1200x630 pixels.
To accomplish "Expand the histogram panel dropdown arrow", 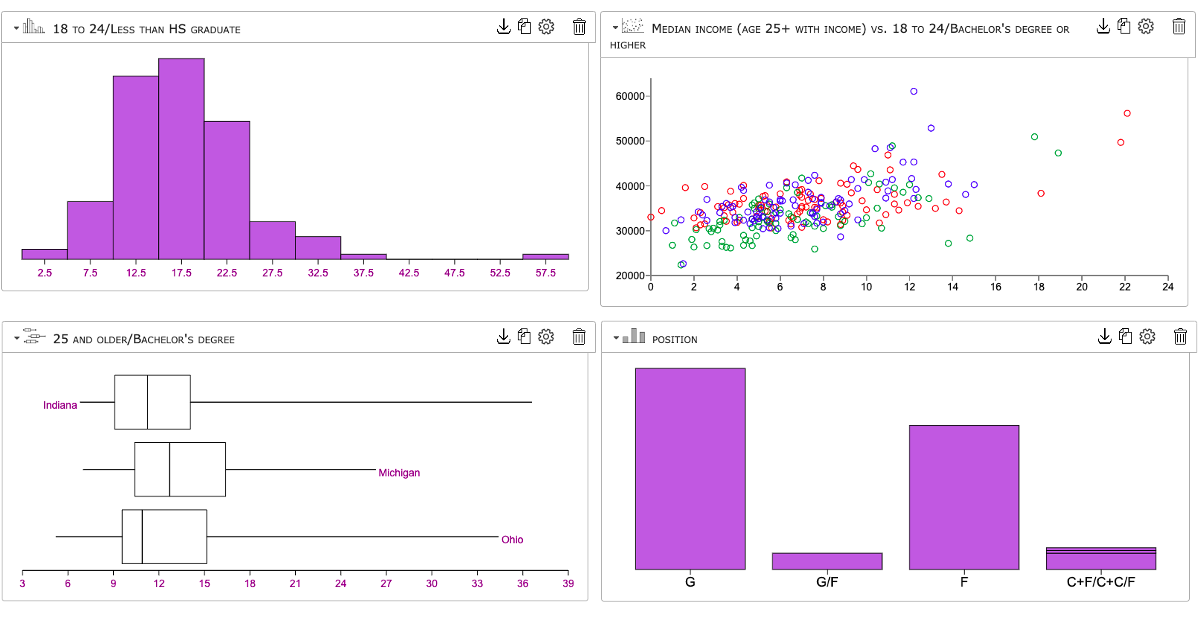I will point(14,27).
